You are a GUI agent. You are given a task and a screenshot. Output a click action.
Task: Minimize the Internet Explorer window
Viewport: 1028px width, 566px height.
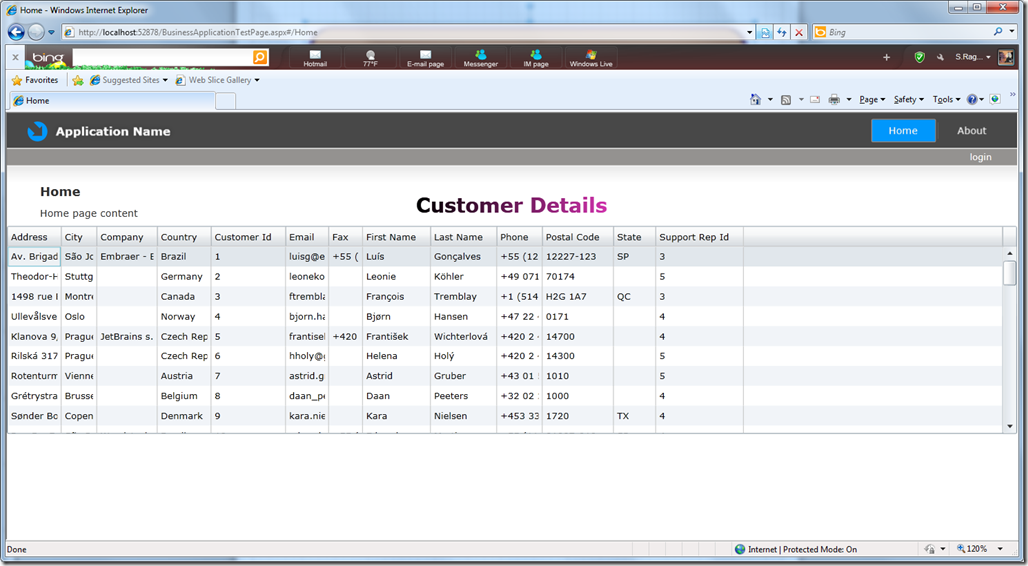960,7
